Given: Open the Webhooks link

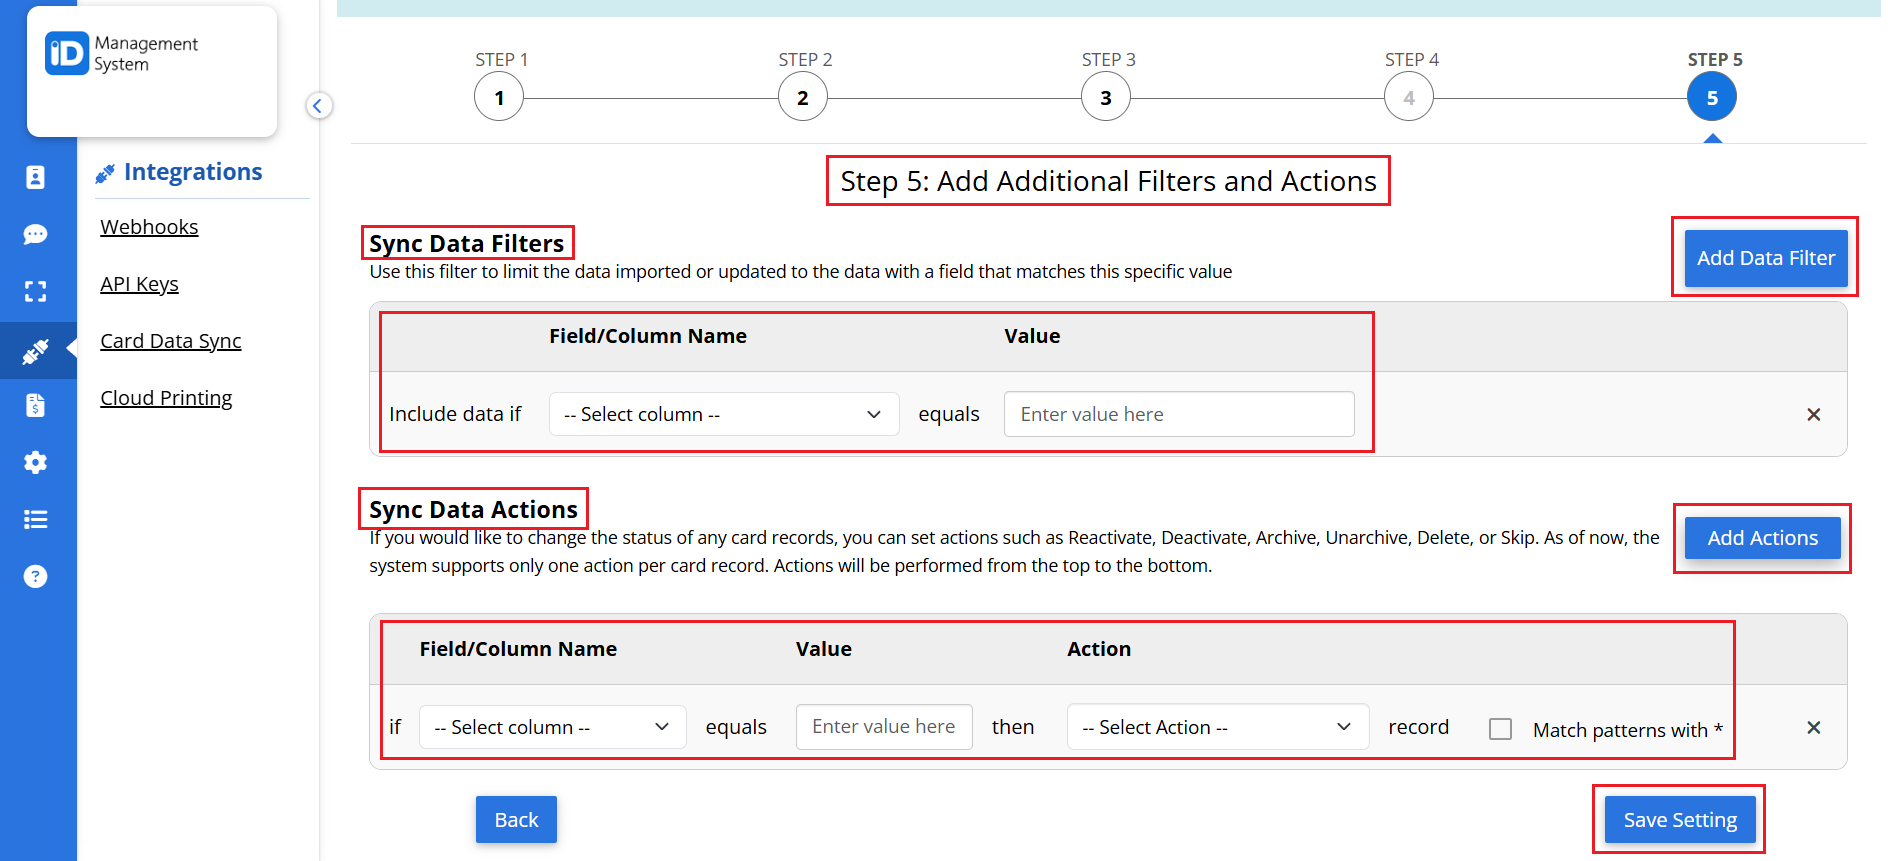Looking at the screenshot, I should 149,227.
